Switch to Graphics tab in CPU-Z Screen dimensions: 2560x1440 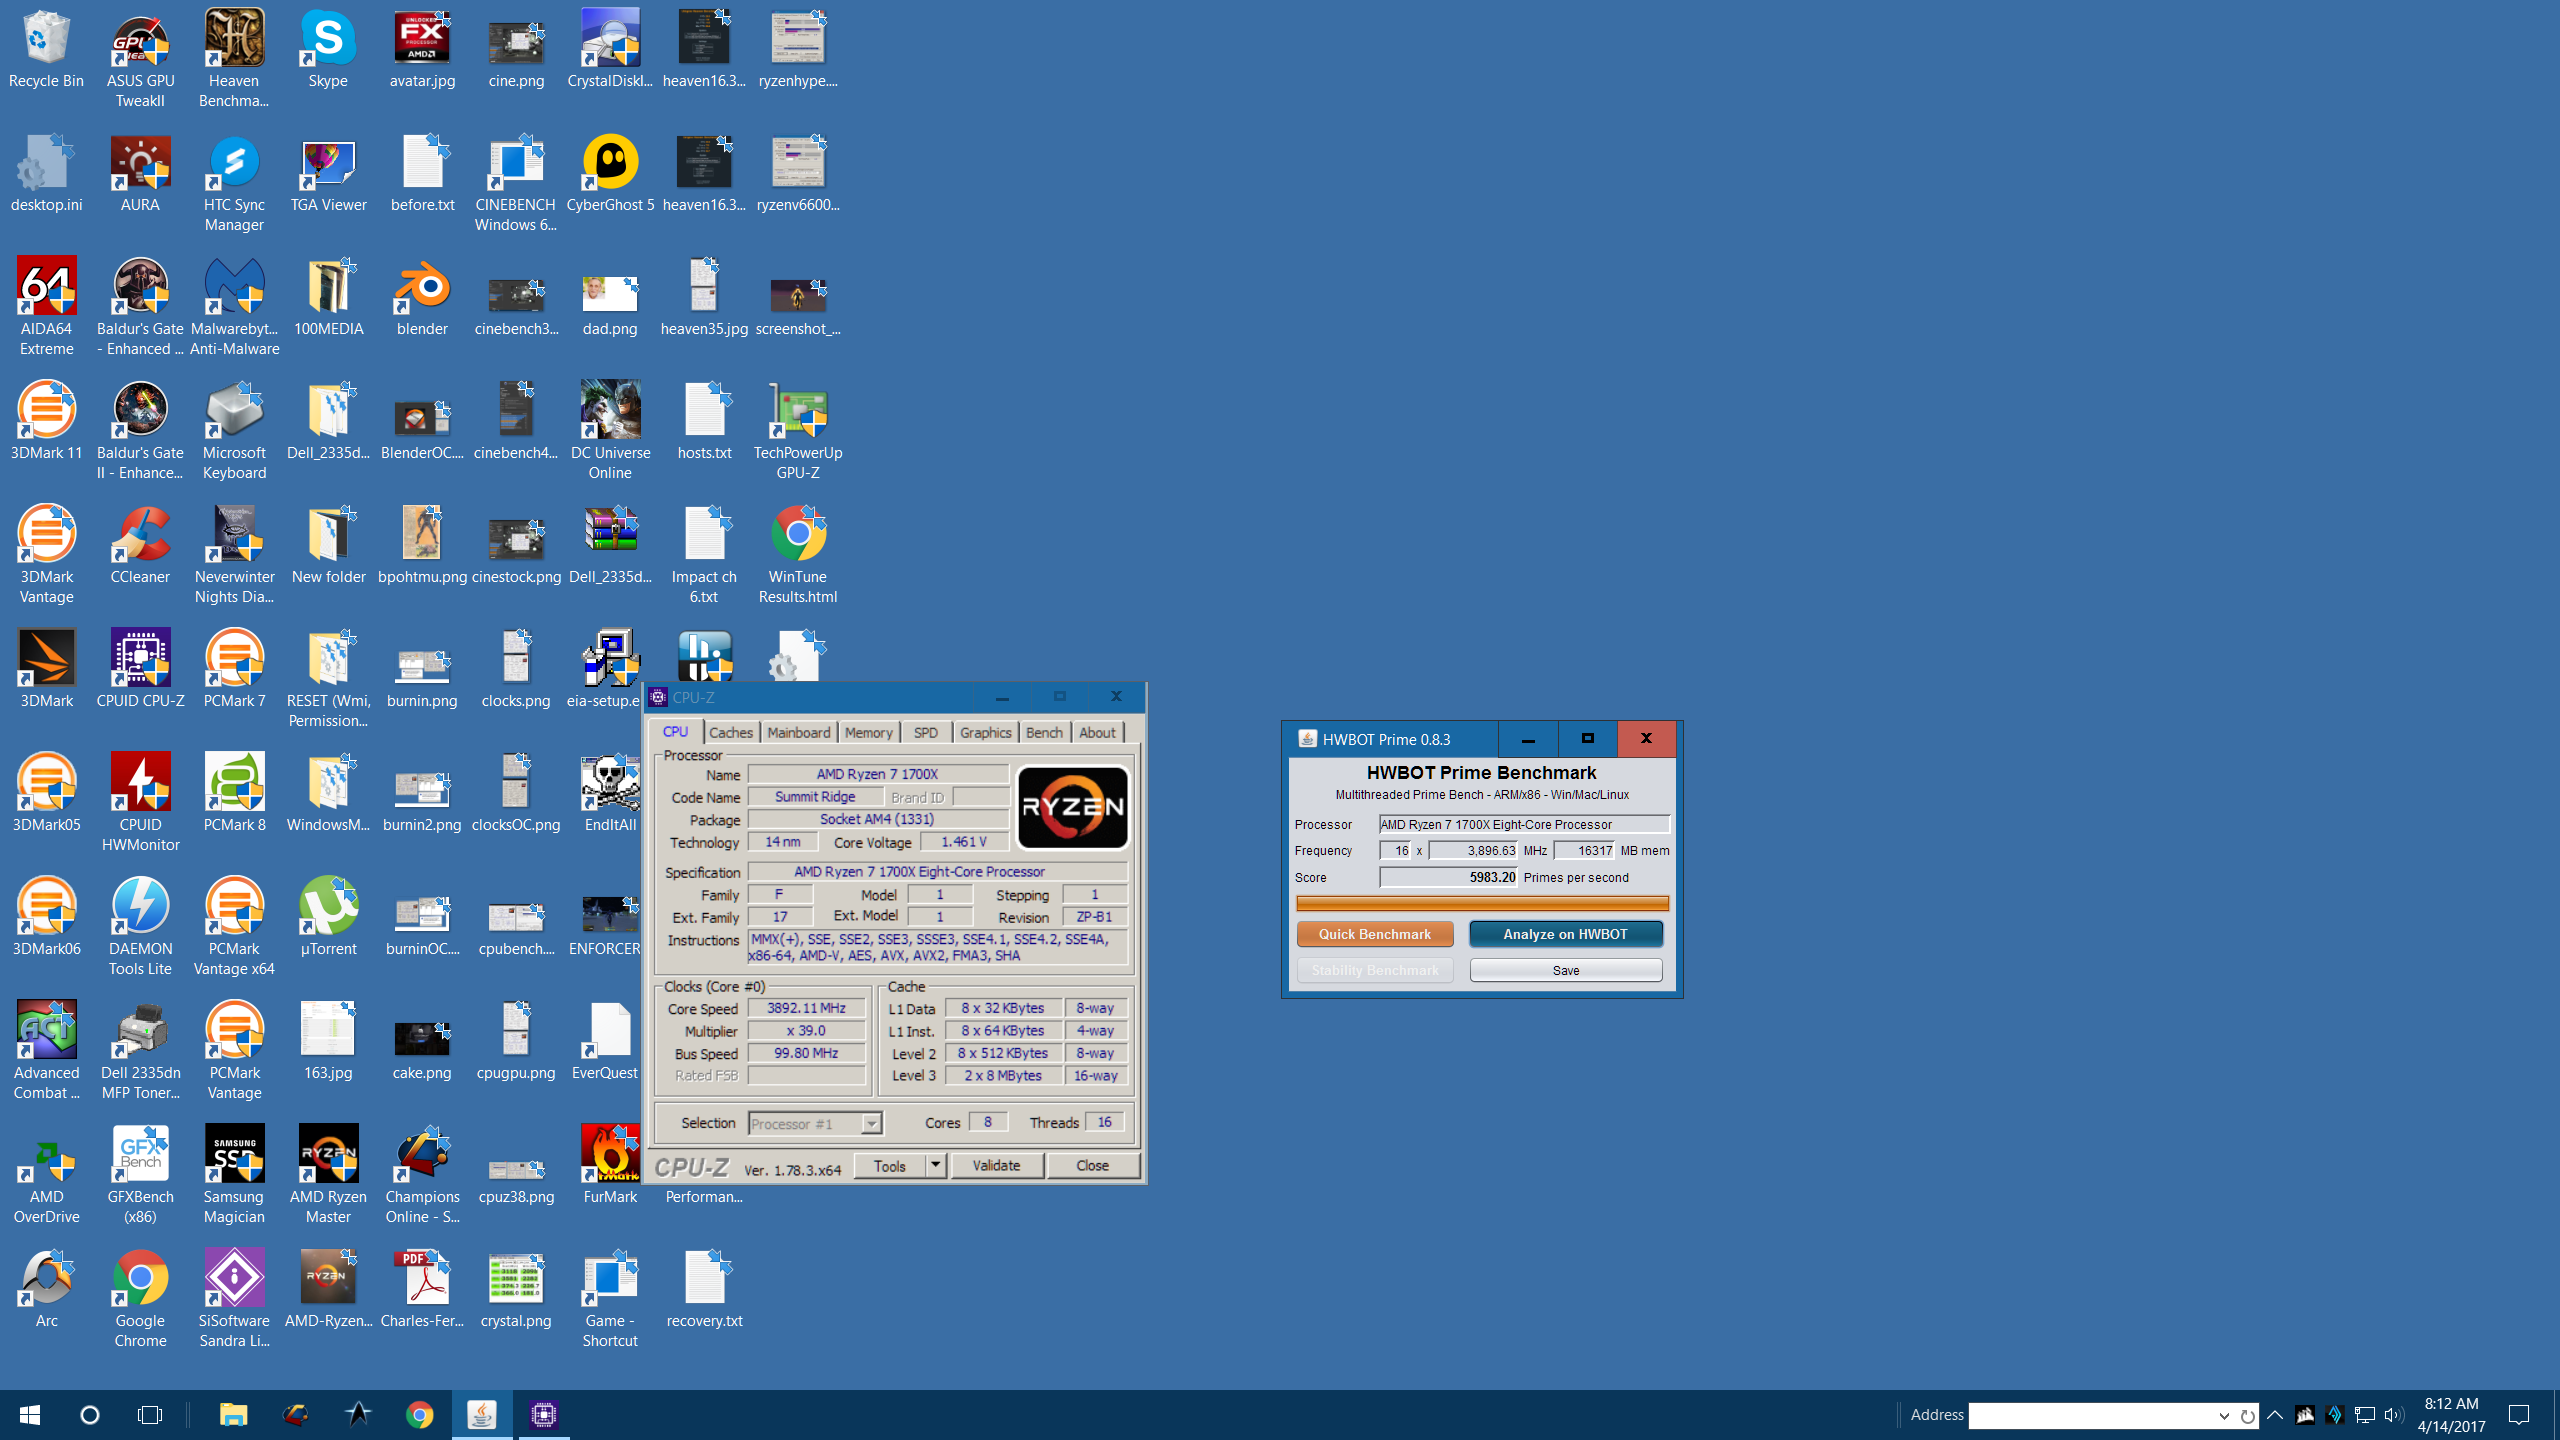click(x=986, y=733)
